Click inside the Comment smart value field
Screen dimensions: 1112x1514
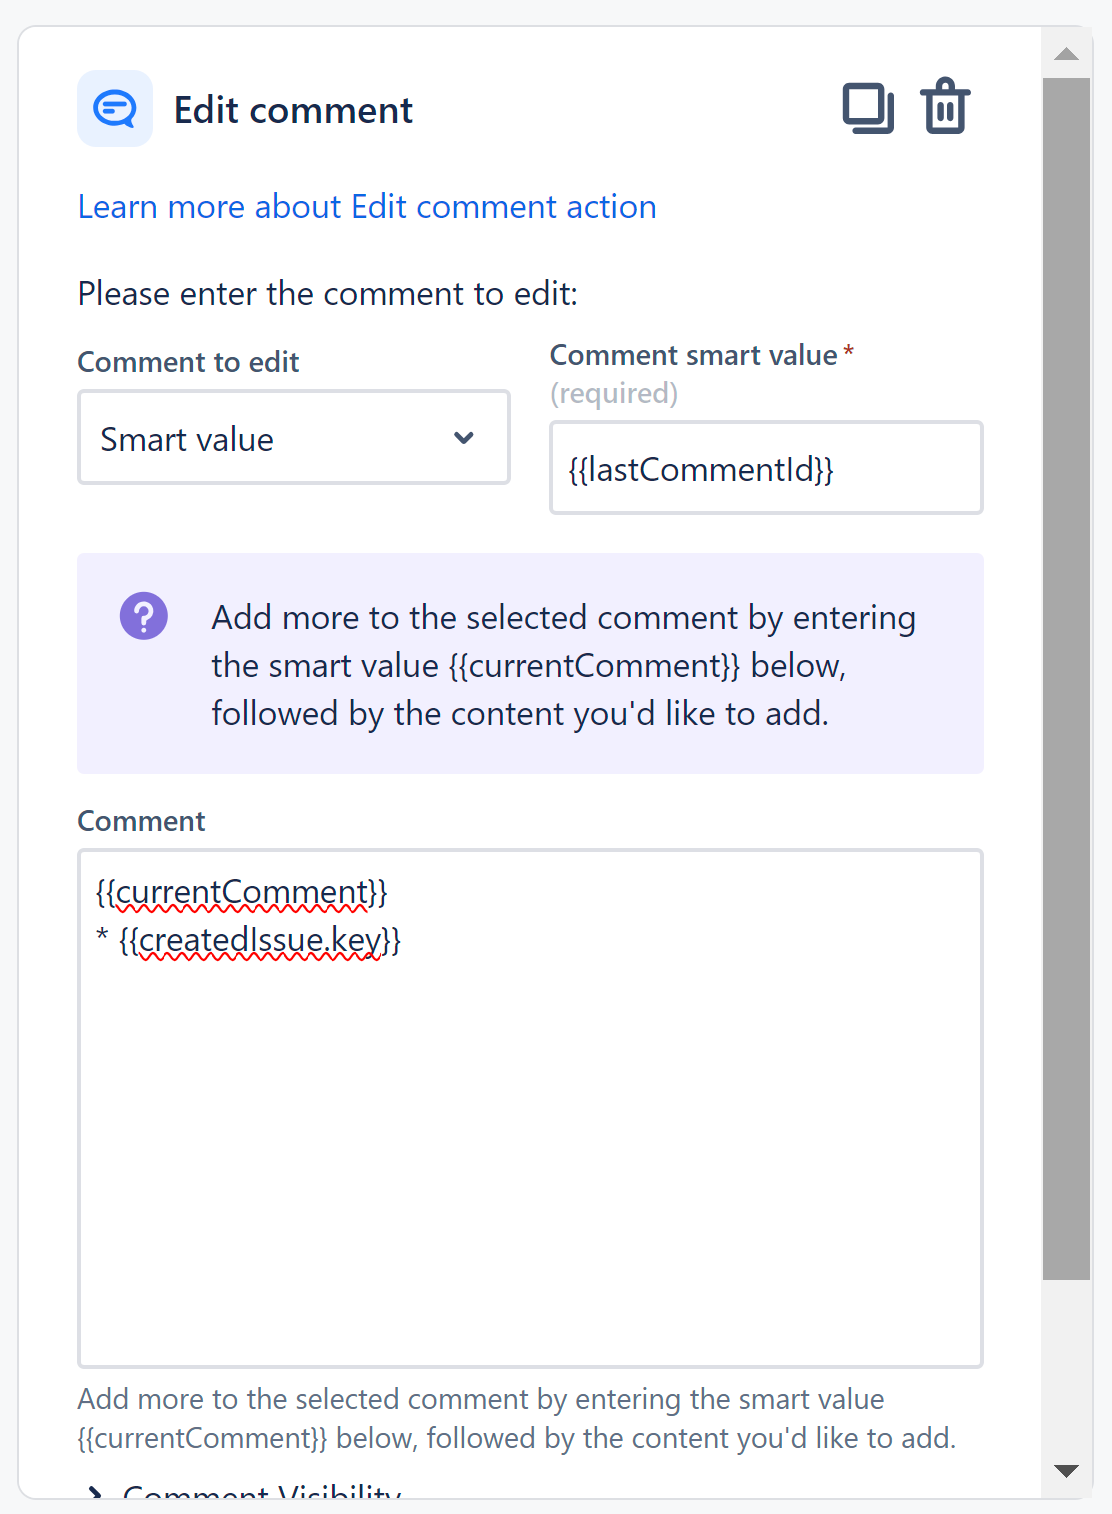click(x=765, y=468)
